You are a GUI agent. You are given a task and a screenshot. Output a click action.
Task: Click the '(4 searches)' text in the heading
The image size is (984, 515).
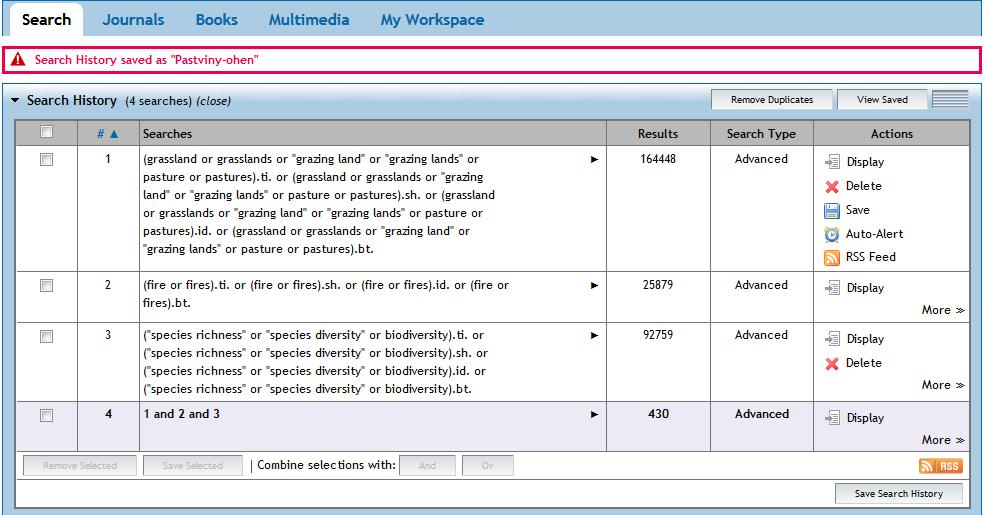(158, 101)
